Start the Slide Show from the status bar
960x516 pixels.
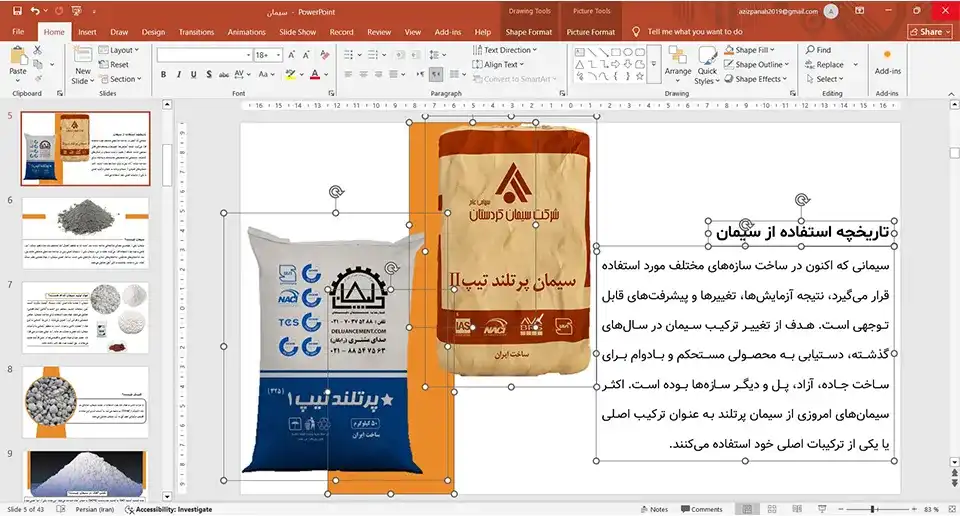(822, 509)
